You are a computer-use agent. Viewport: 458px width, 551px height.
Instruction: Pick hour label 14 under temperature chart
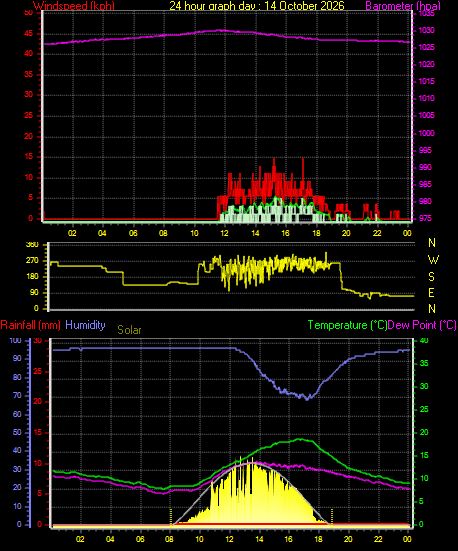[259, 539]
